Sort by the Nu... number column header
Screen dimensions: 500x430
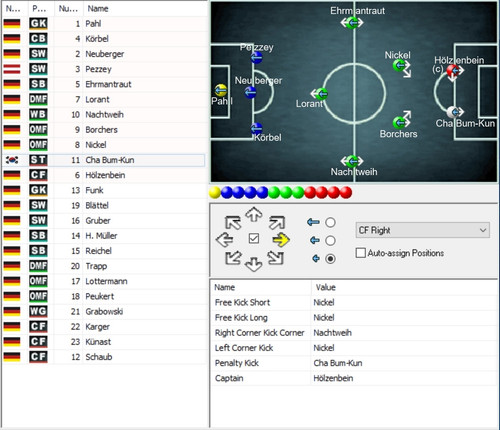(68, 9)
